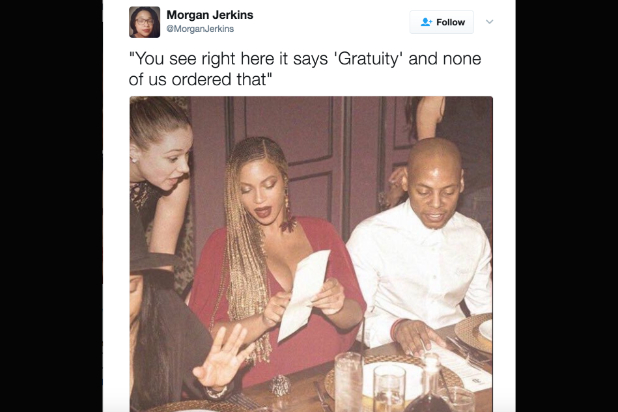The image size is (618, 412).
Task: Click the Follow button
Action: point(441,22)
